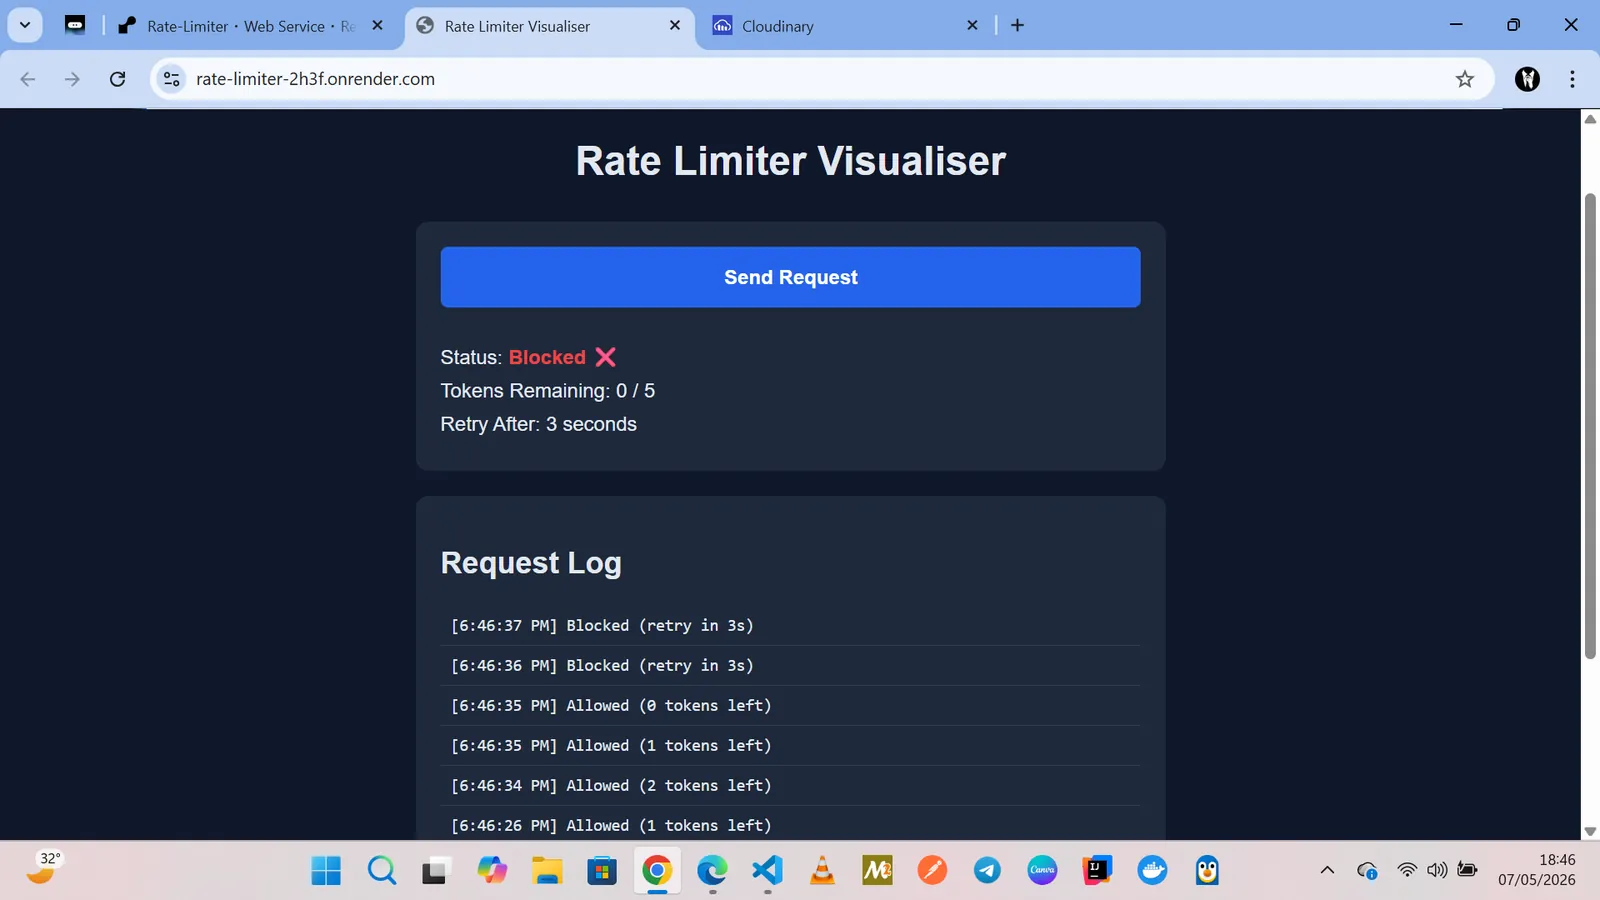Image resolution: width=1600 pixels, height=900 pixels.
Task: Open a new browser tab
Action: click(x=1017, y=26)
